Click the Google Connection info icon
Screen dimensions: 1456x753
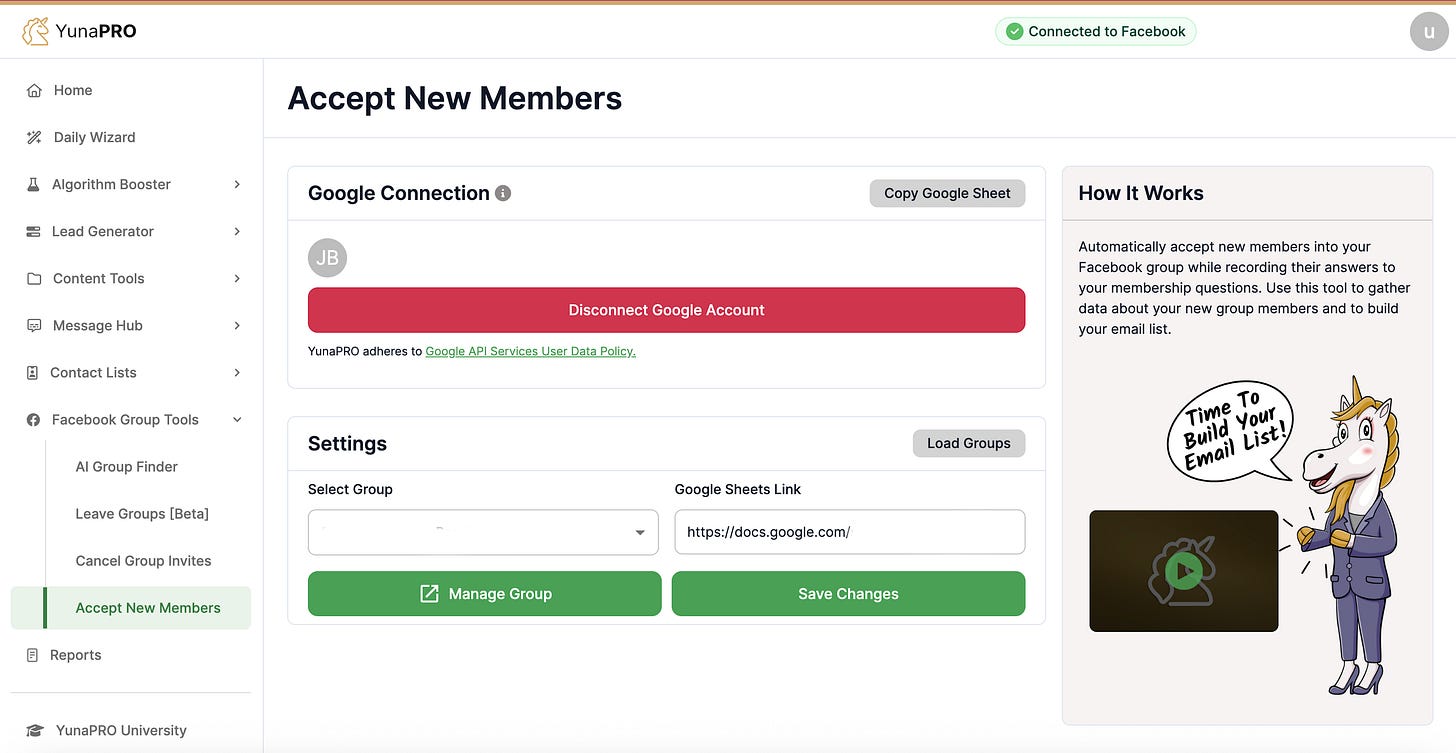pos(503,193)
